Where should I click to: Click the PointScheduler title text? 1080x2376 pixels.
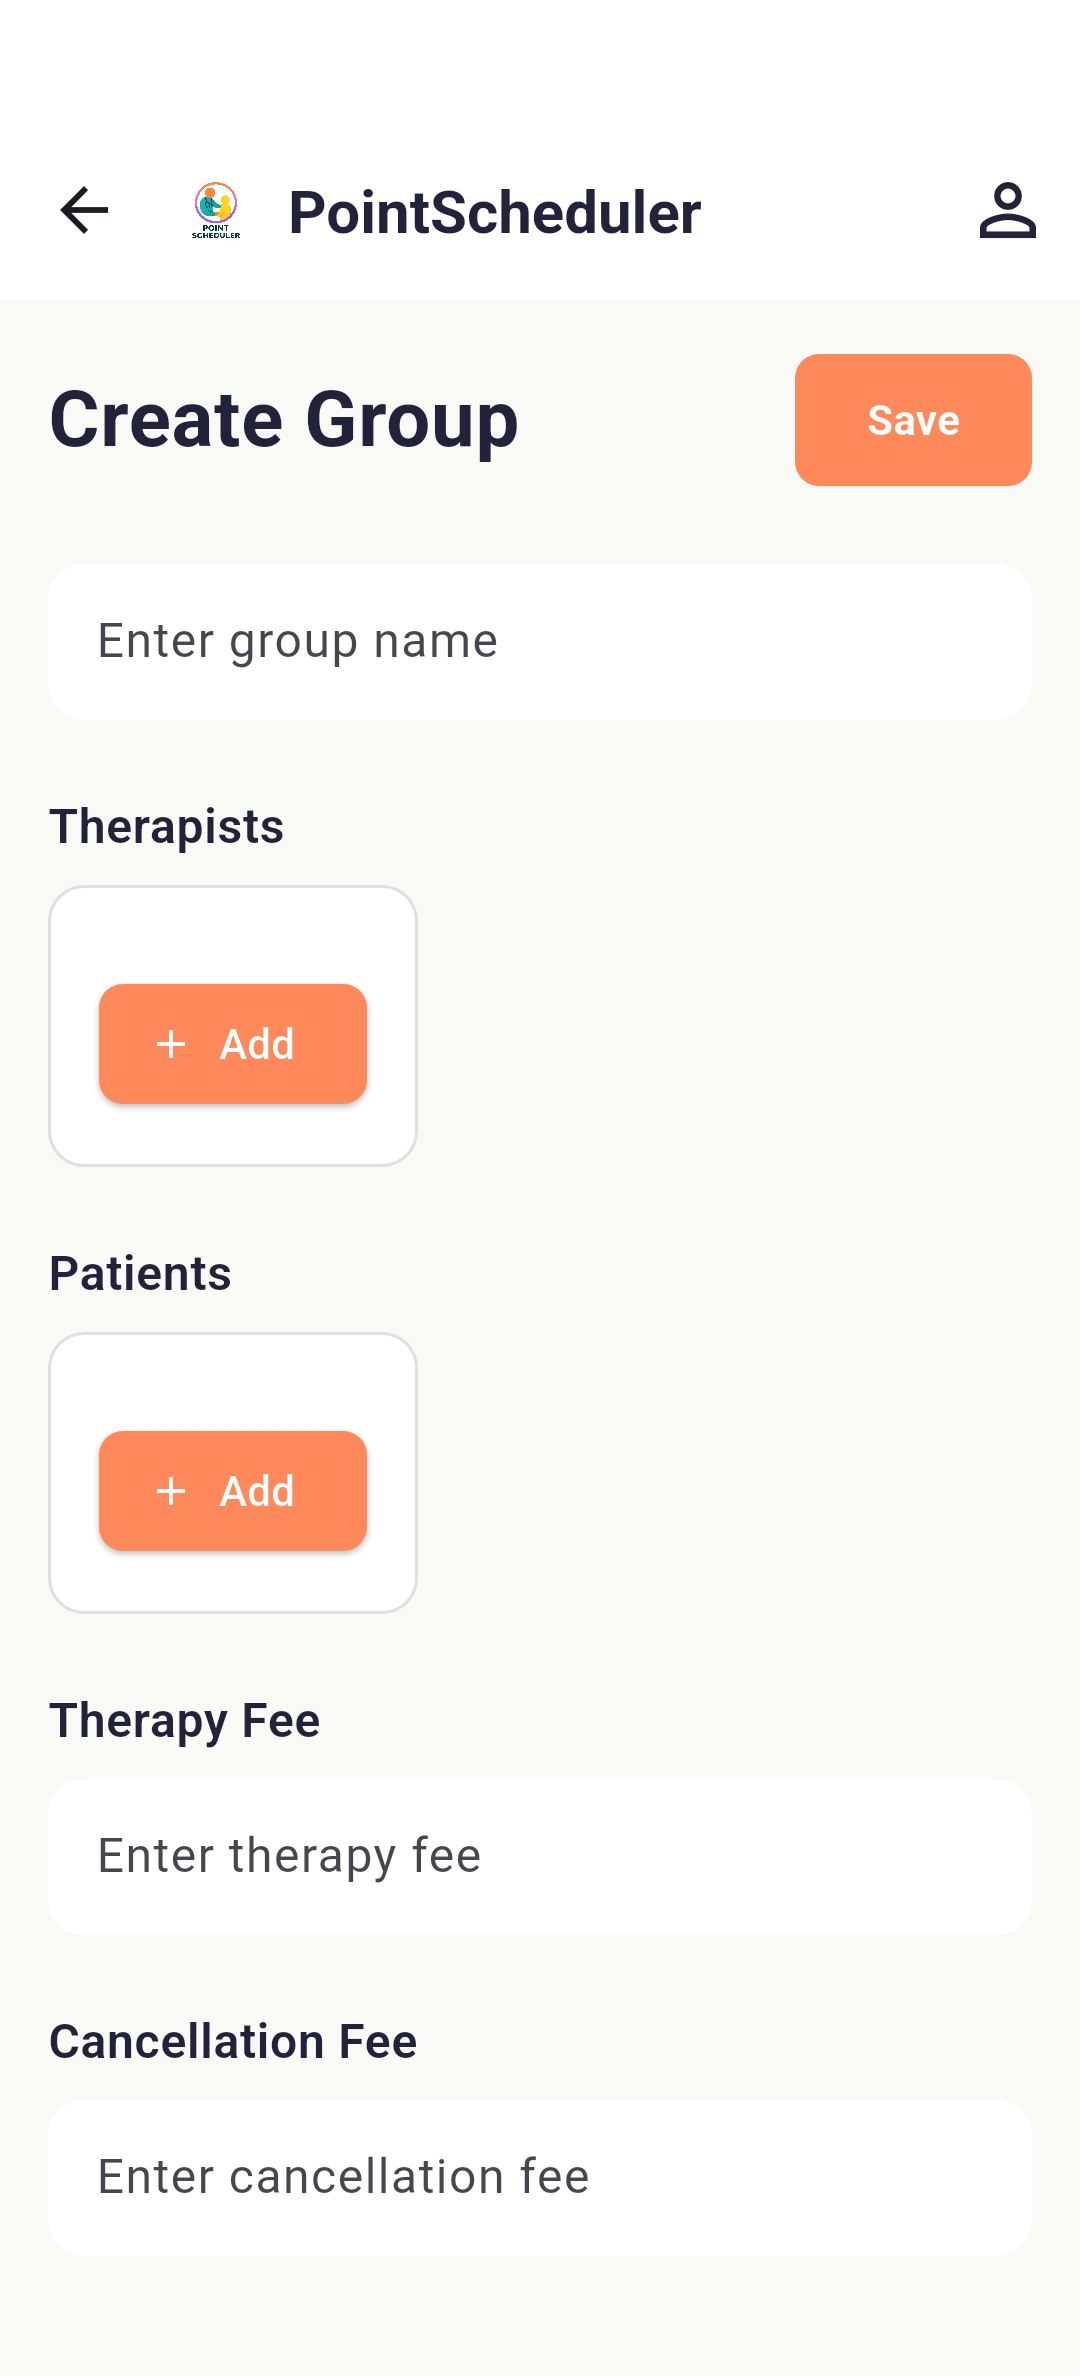(x=494, y=212)
